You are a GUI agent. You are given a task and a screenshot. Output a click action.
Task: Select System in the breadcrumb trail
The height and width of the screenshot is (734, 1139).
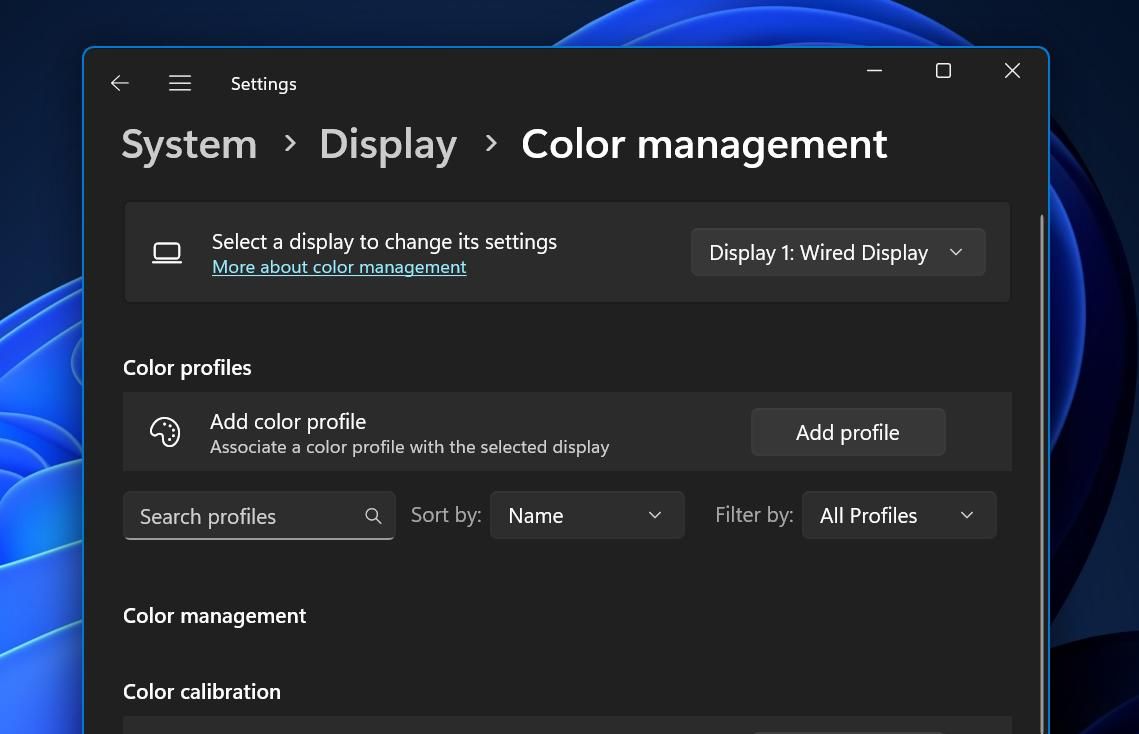[189, 144]
